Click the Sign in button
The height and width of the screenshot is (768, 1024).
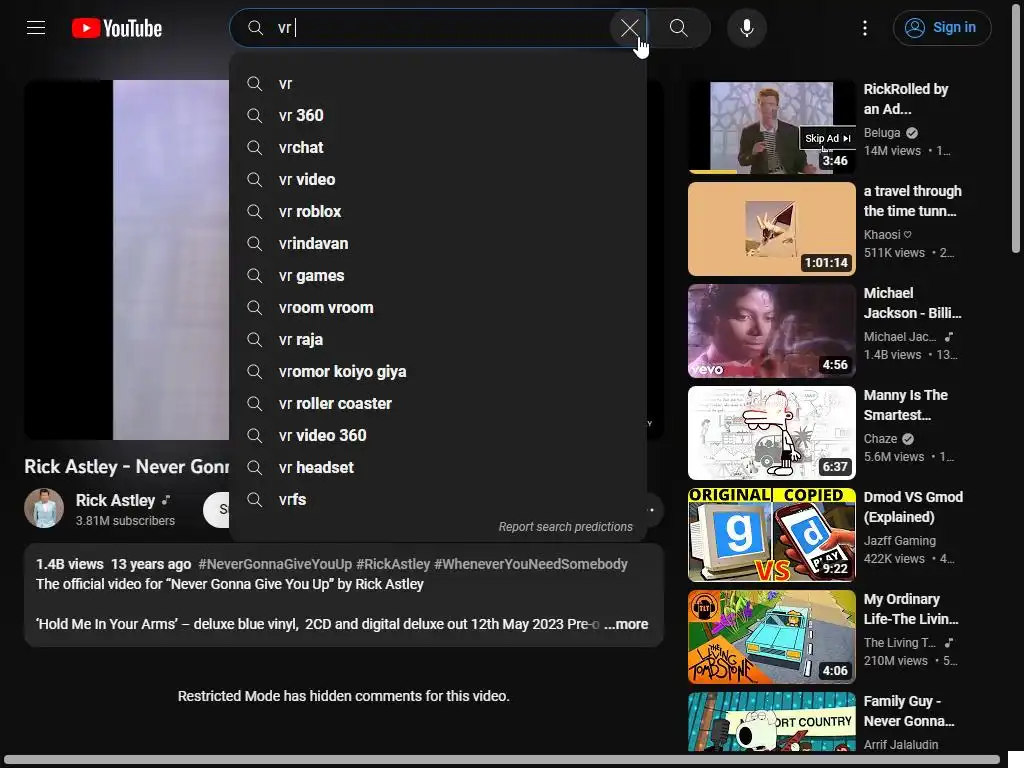[942, 27]
